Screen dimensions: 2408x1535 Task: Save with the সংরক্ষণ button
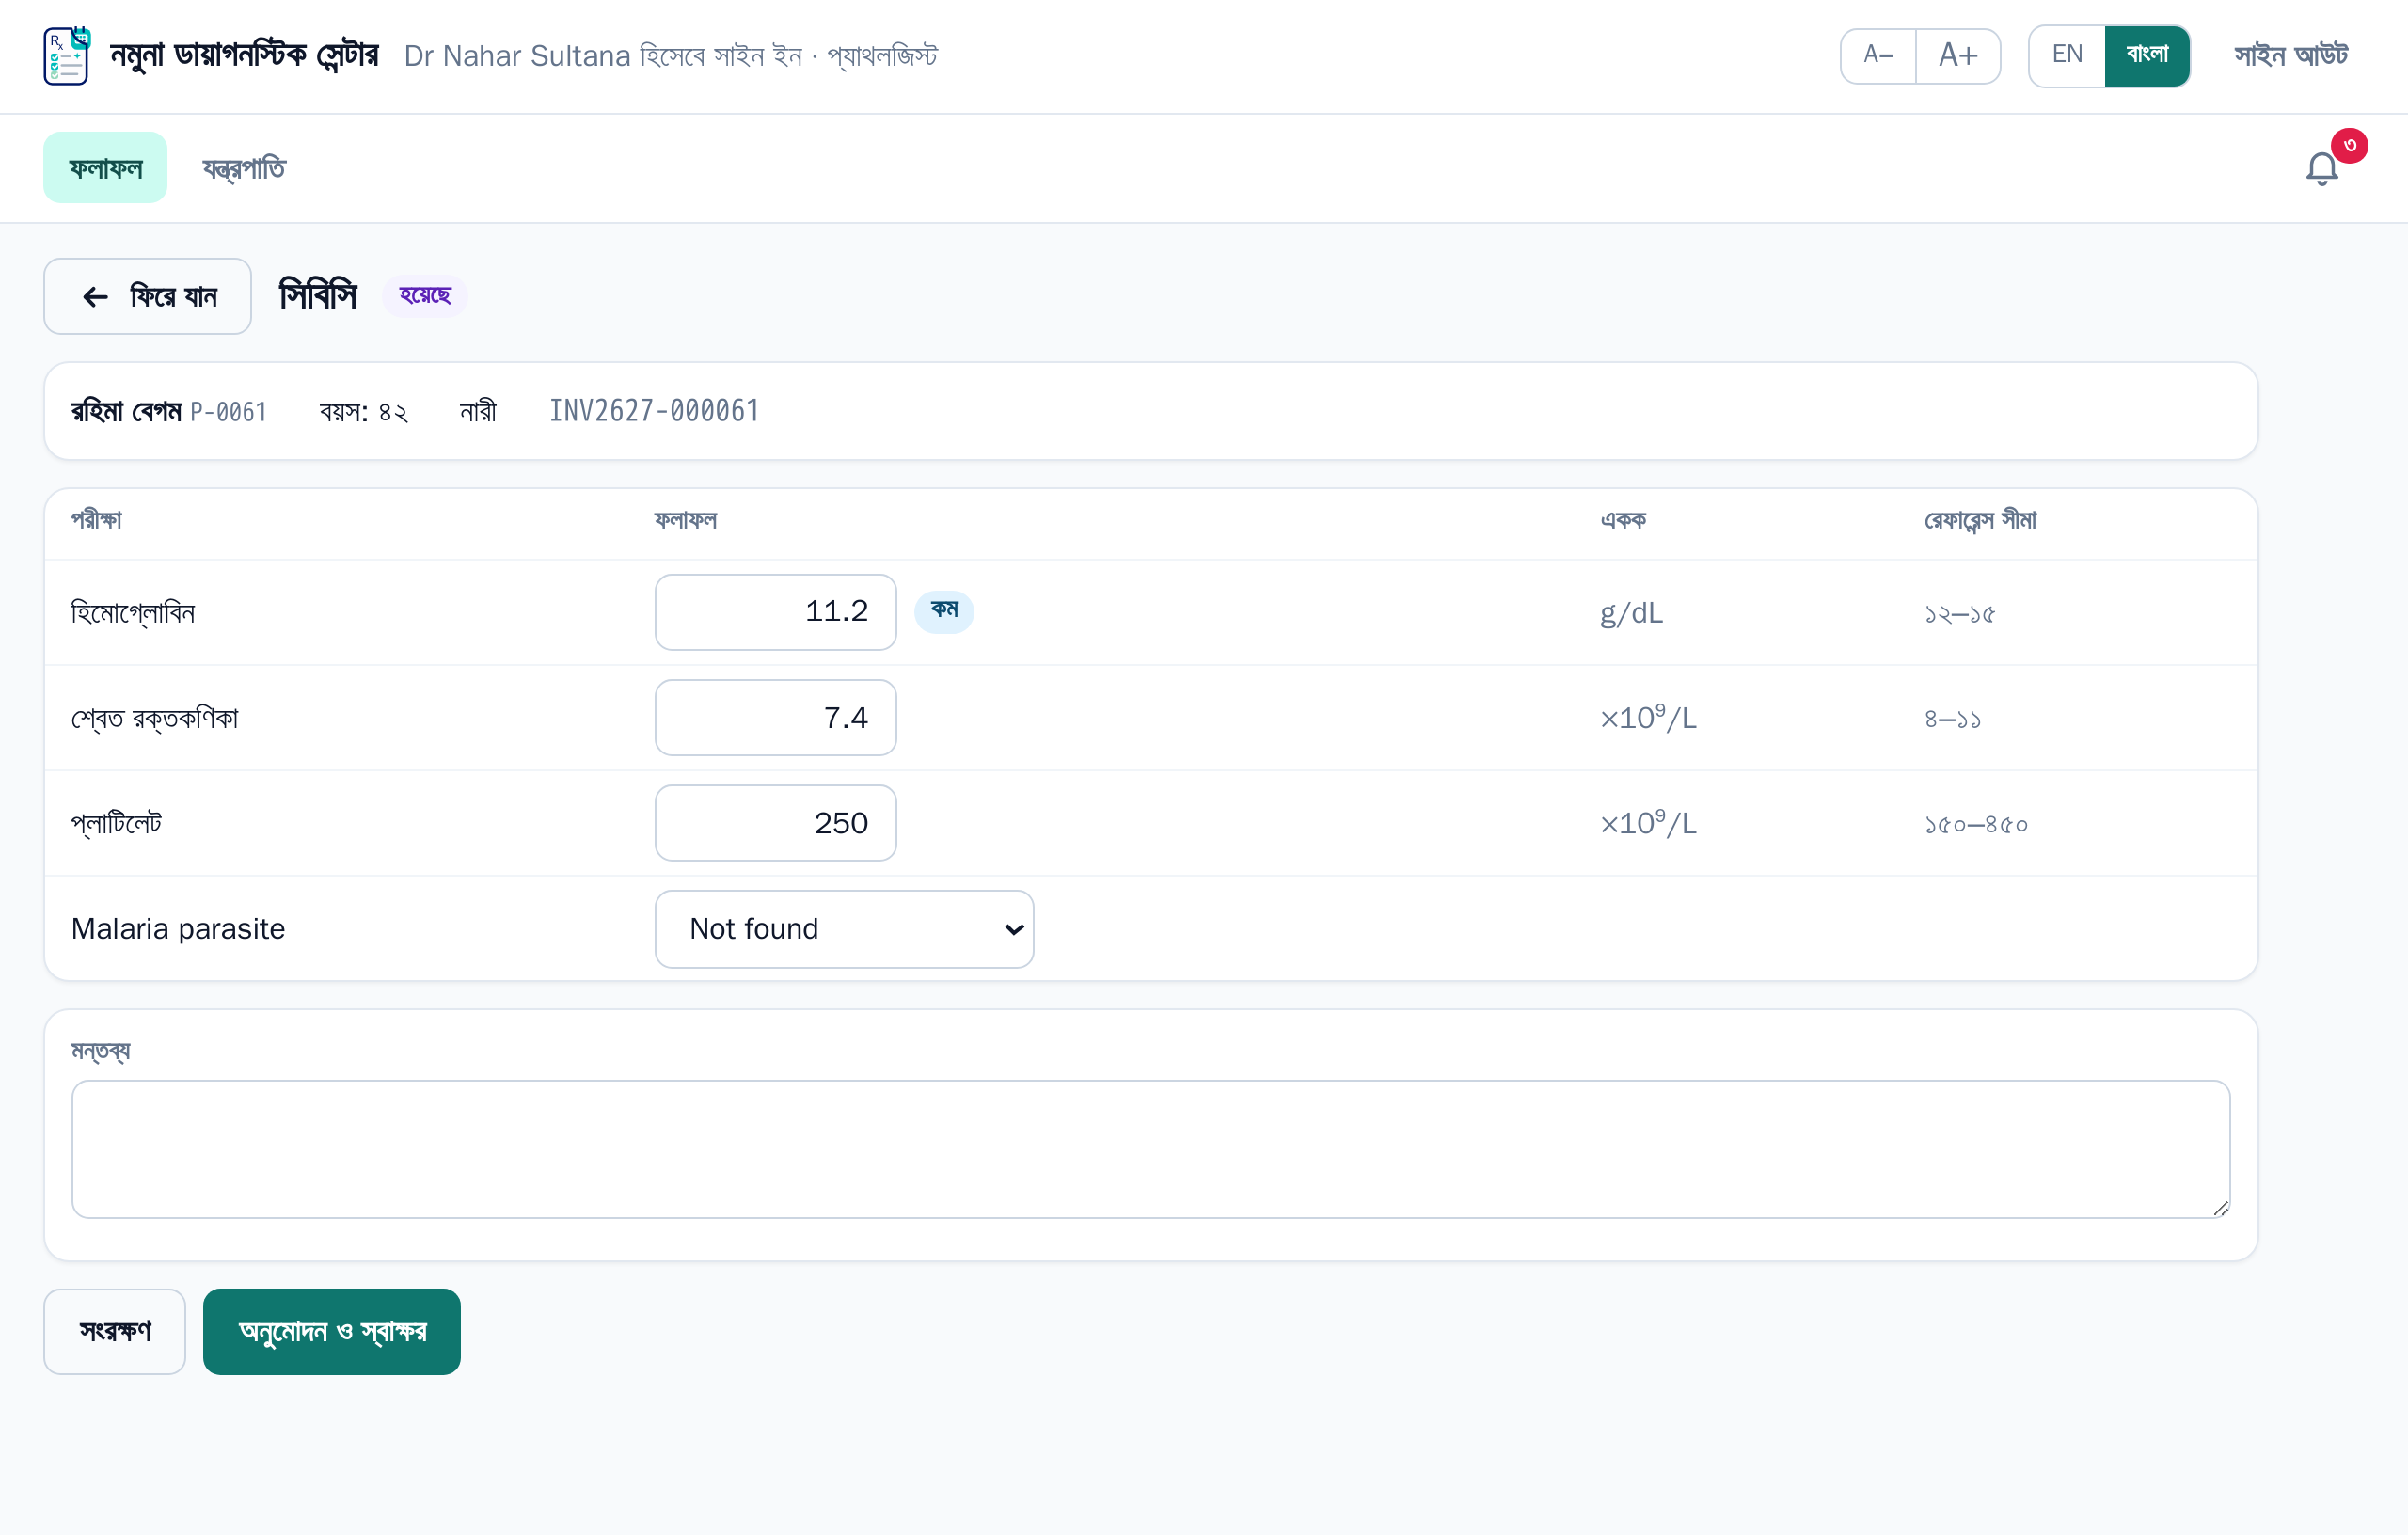(115, 1332)
